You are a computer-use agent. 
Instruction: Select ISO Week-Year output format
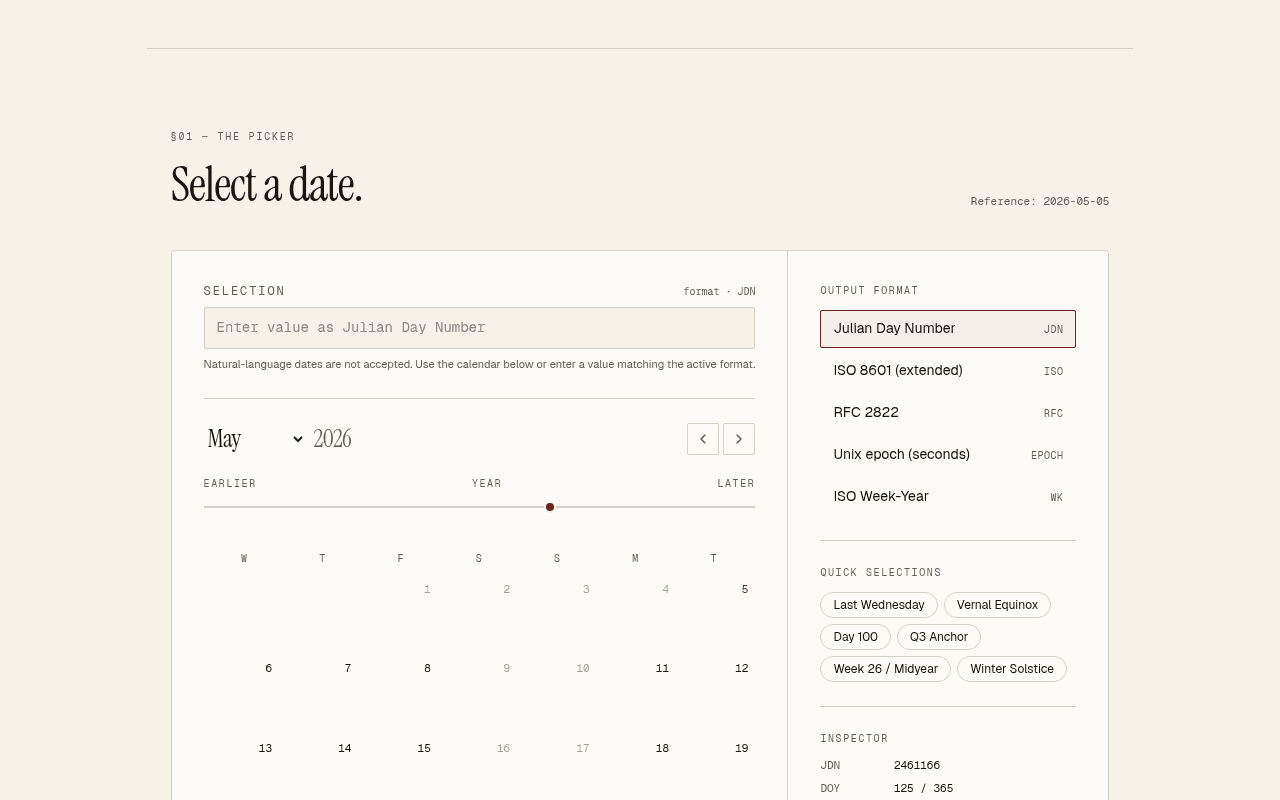(948, 497)
